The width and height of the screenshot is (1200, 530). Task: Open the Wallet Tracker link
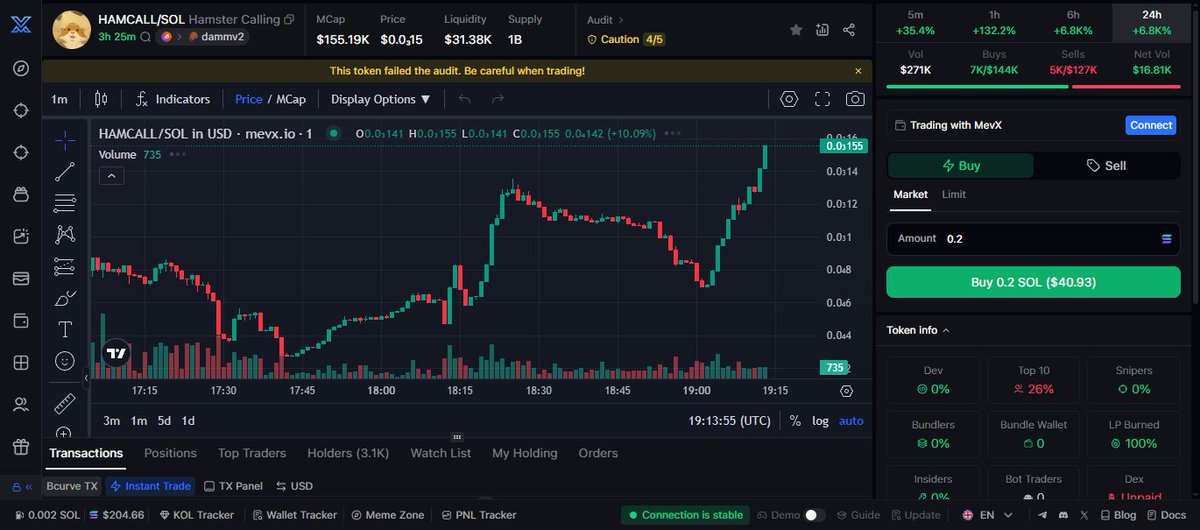click(294, 515)
